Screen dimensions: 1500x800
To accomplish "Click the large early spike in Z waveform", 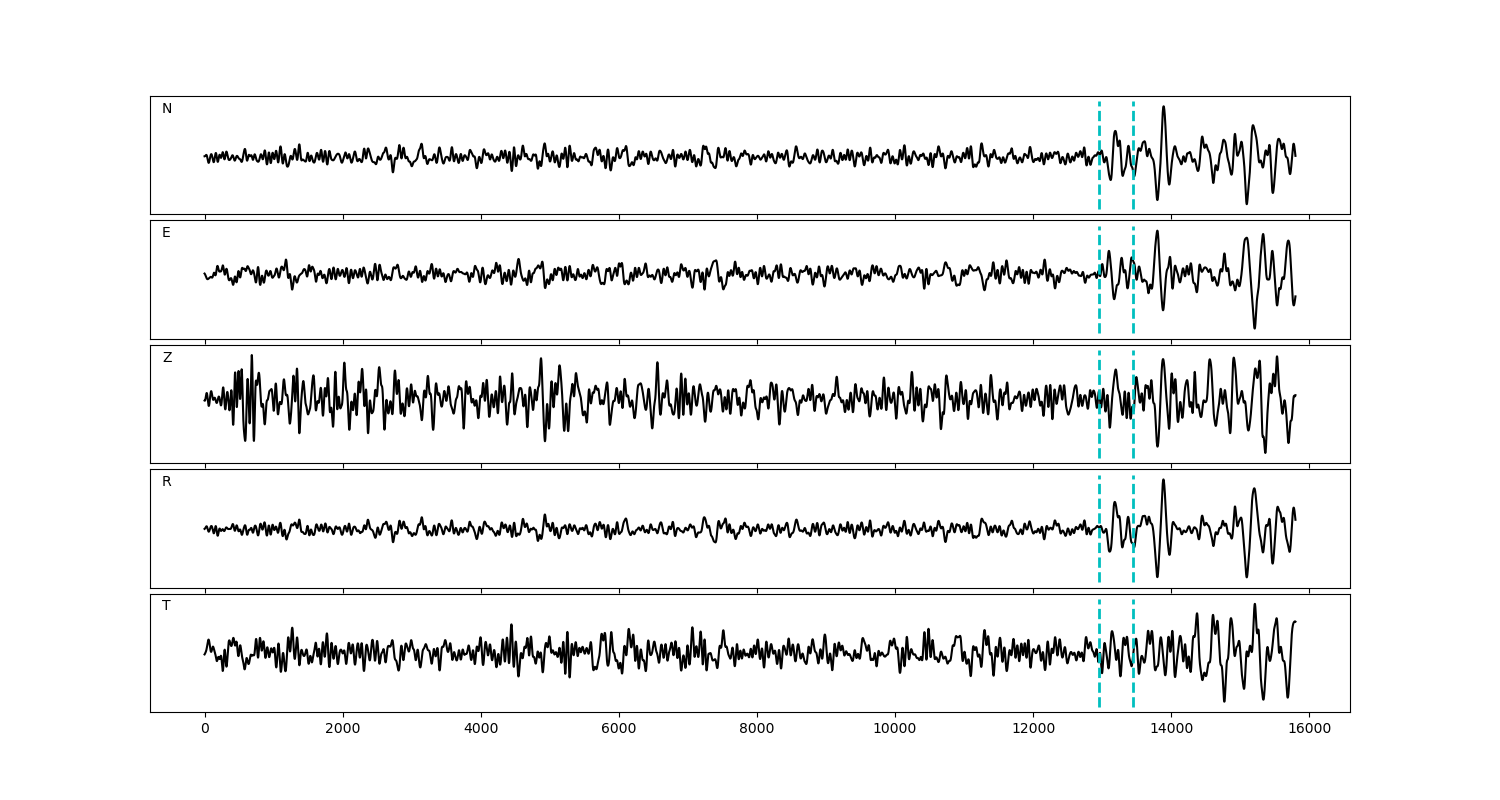I will (251, 356).
